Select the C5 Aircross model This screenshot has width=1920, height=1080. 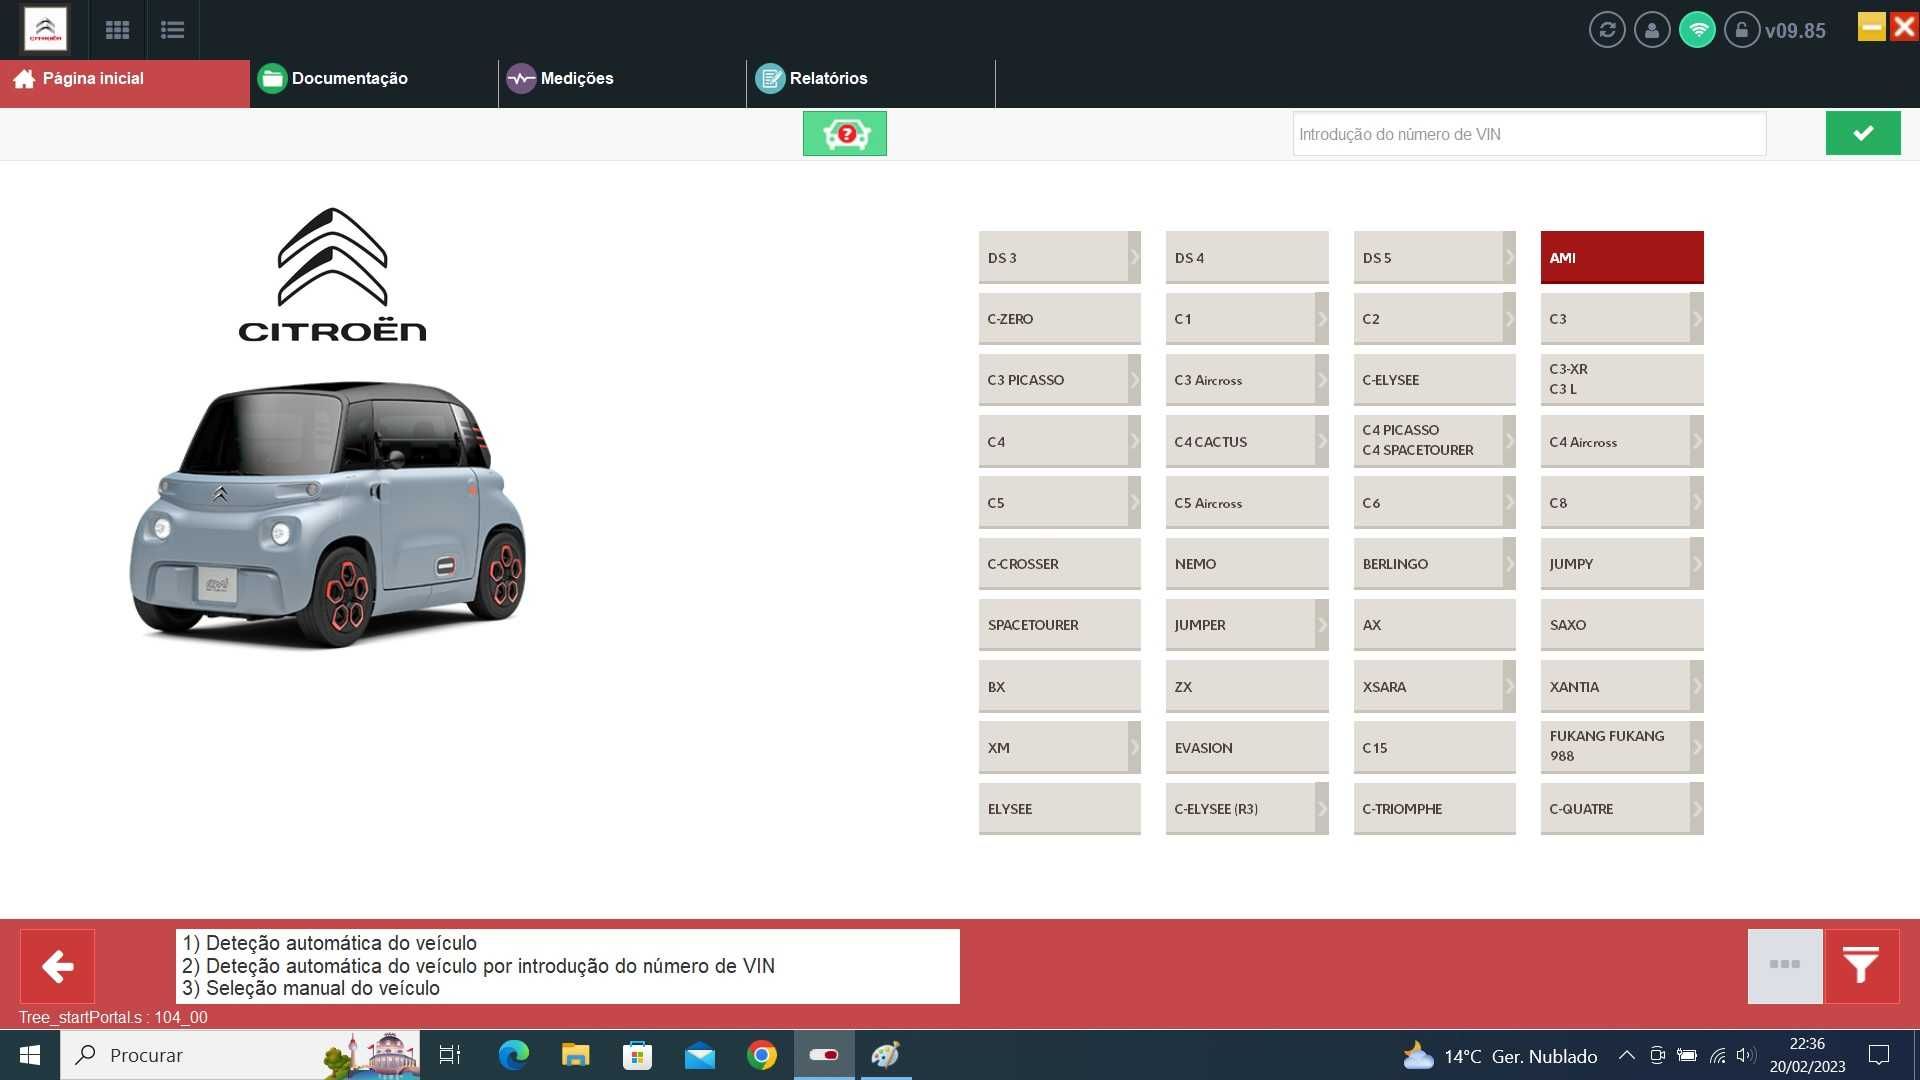click(1247, 502)
